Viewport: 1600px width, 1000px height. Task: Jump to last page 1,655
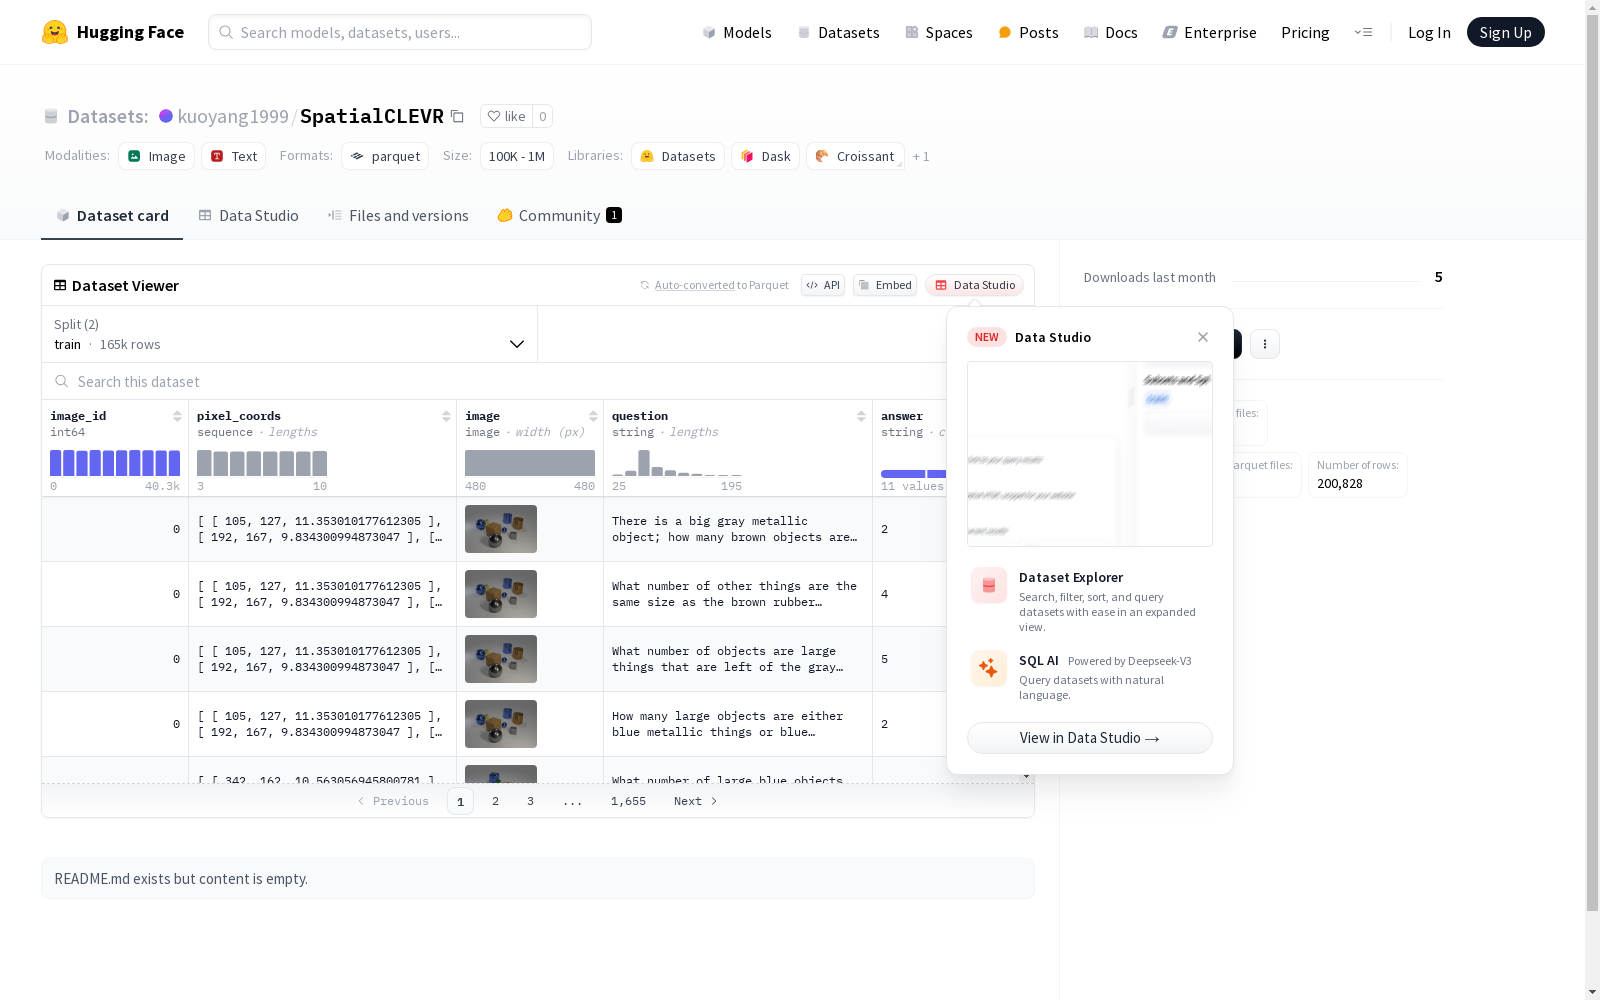628,801
